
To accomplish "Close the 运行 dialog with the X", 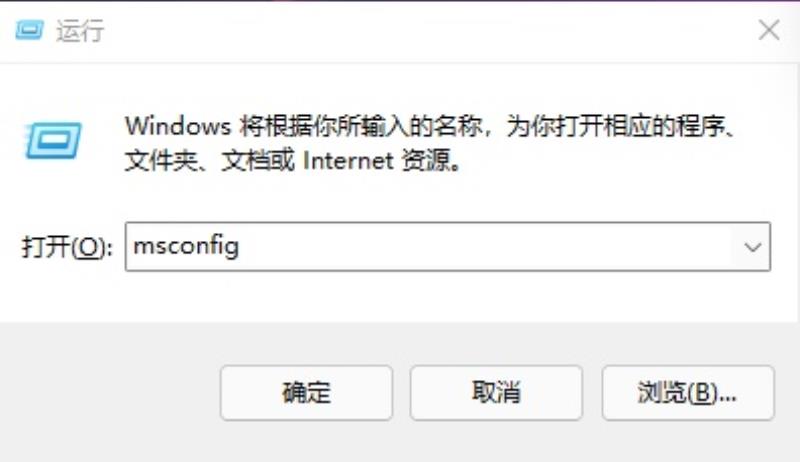I will (769, 30).
